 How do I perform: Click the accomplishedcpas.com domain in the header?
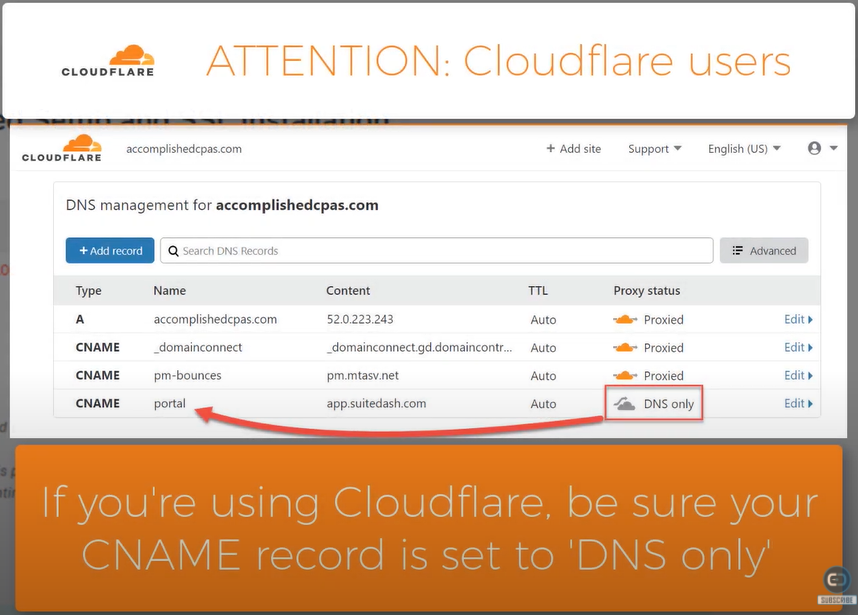pos(184,149)
